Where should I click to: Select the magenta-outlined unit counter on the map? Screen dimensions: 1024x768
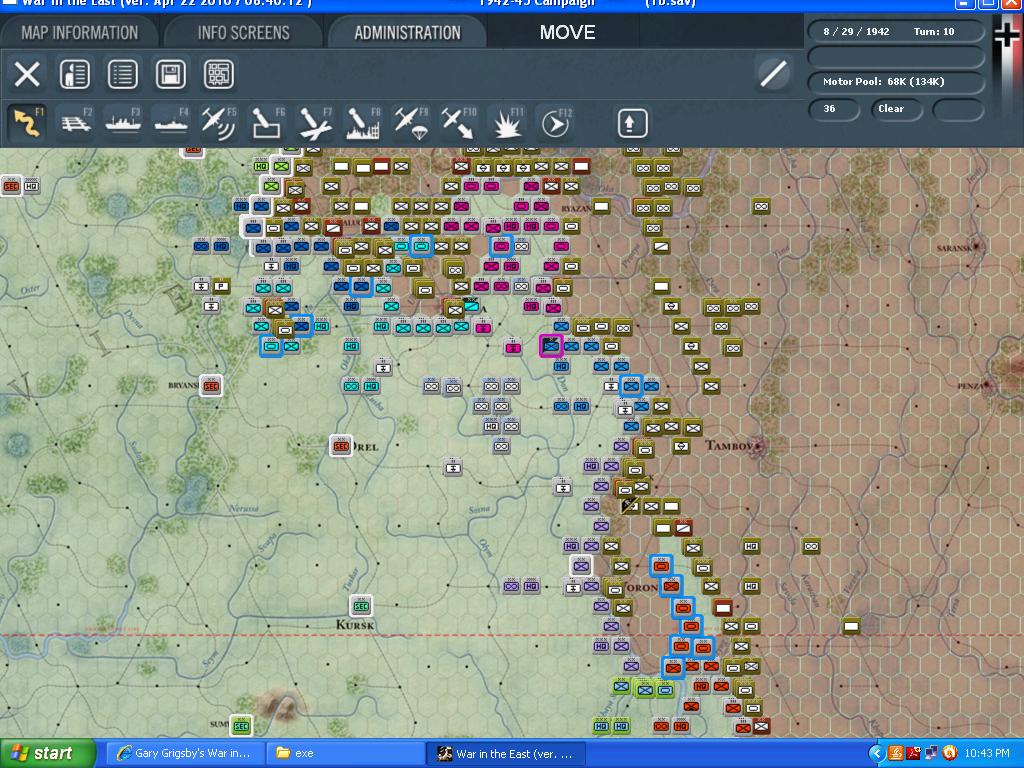(x=551, y=345)
